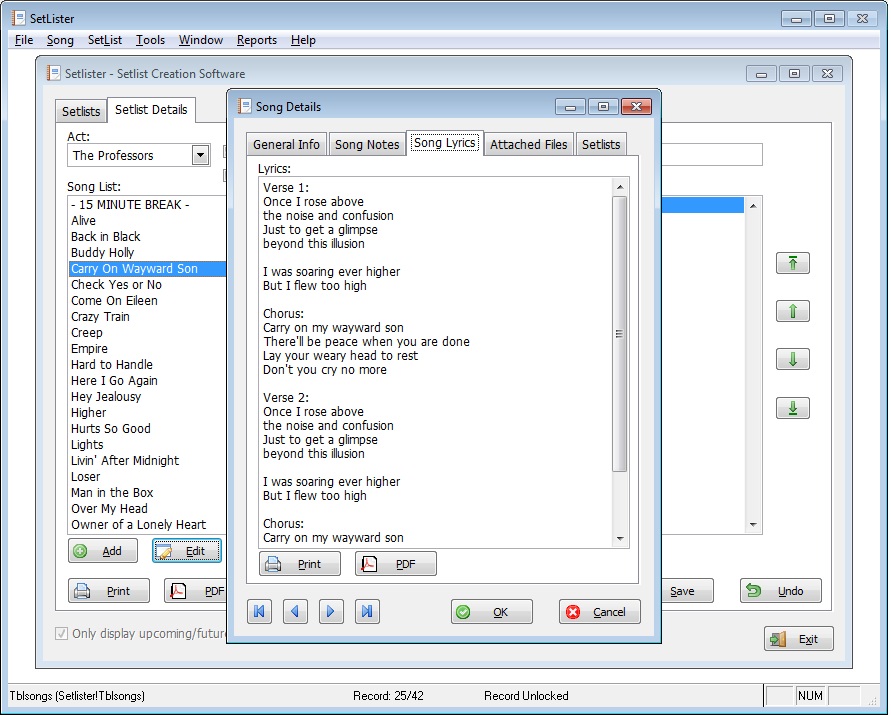This screenshot has height=715, width=891.
Task: Open the SetList menu
Action: [104, 40]
